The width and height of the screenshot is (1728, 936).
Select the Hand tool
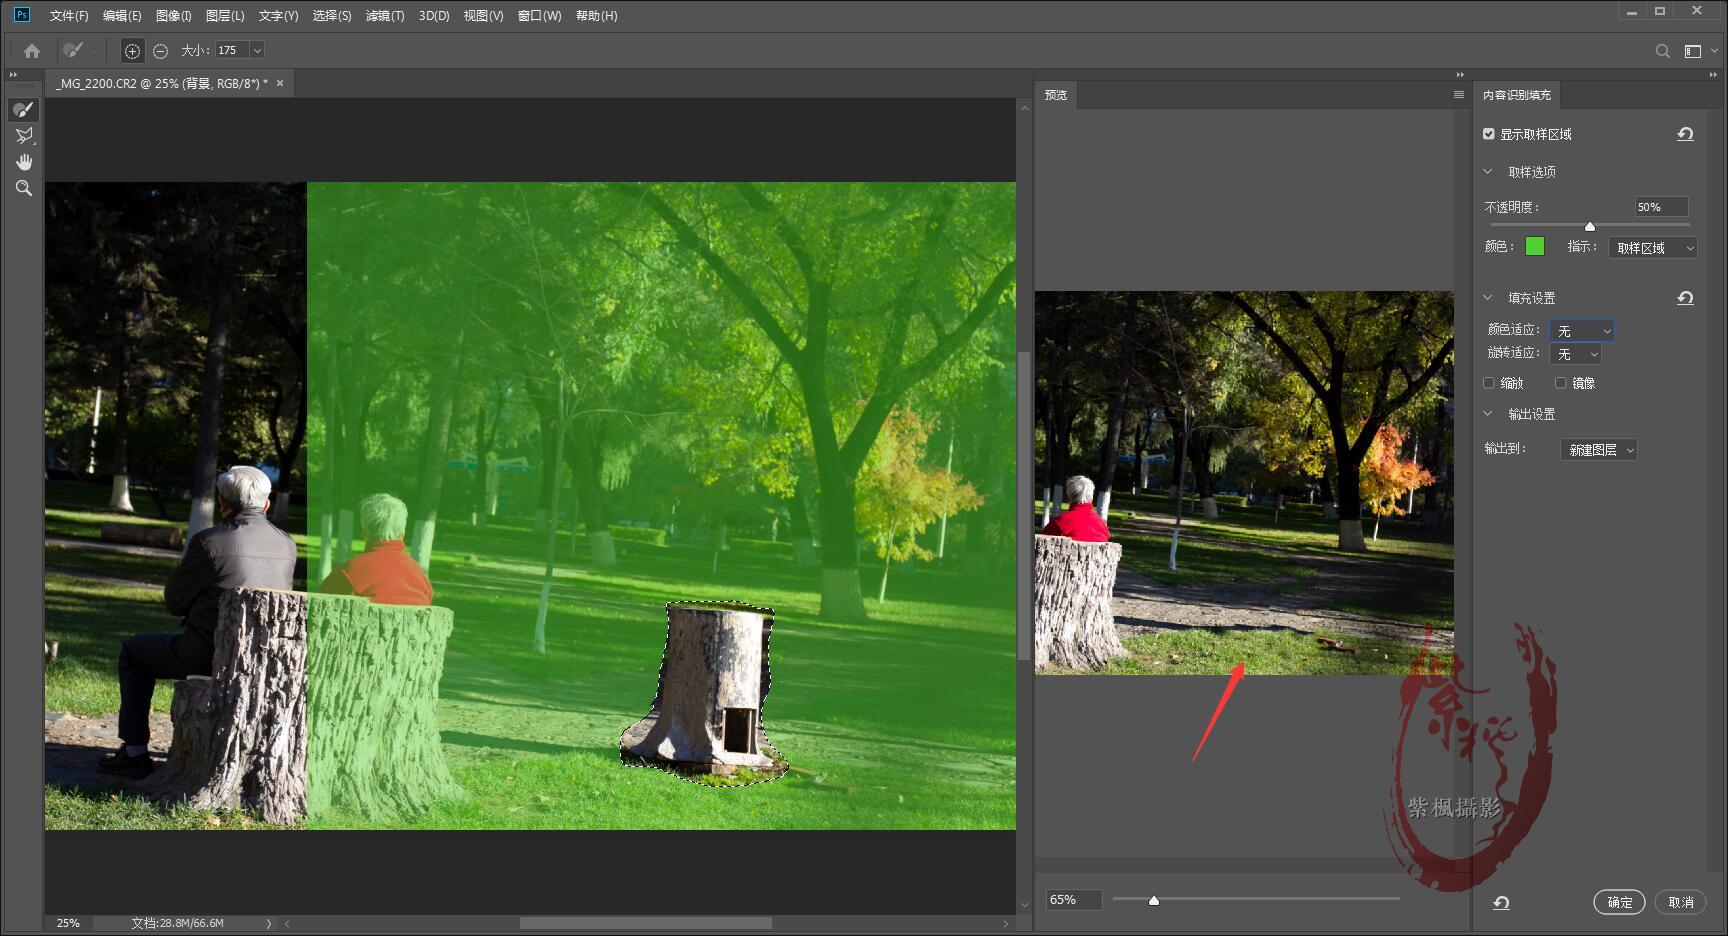pyautogui.click(x=24, y=162)
